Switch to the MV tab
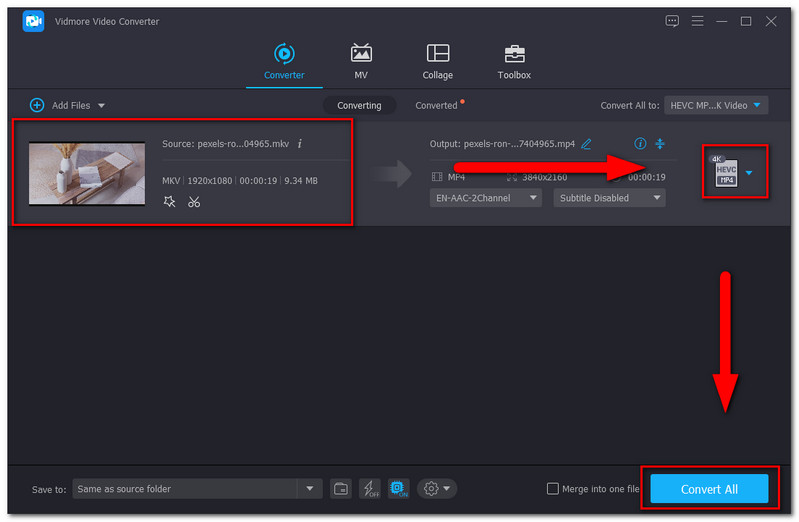The height and width of the screenshot is (522, 799). 361,62
